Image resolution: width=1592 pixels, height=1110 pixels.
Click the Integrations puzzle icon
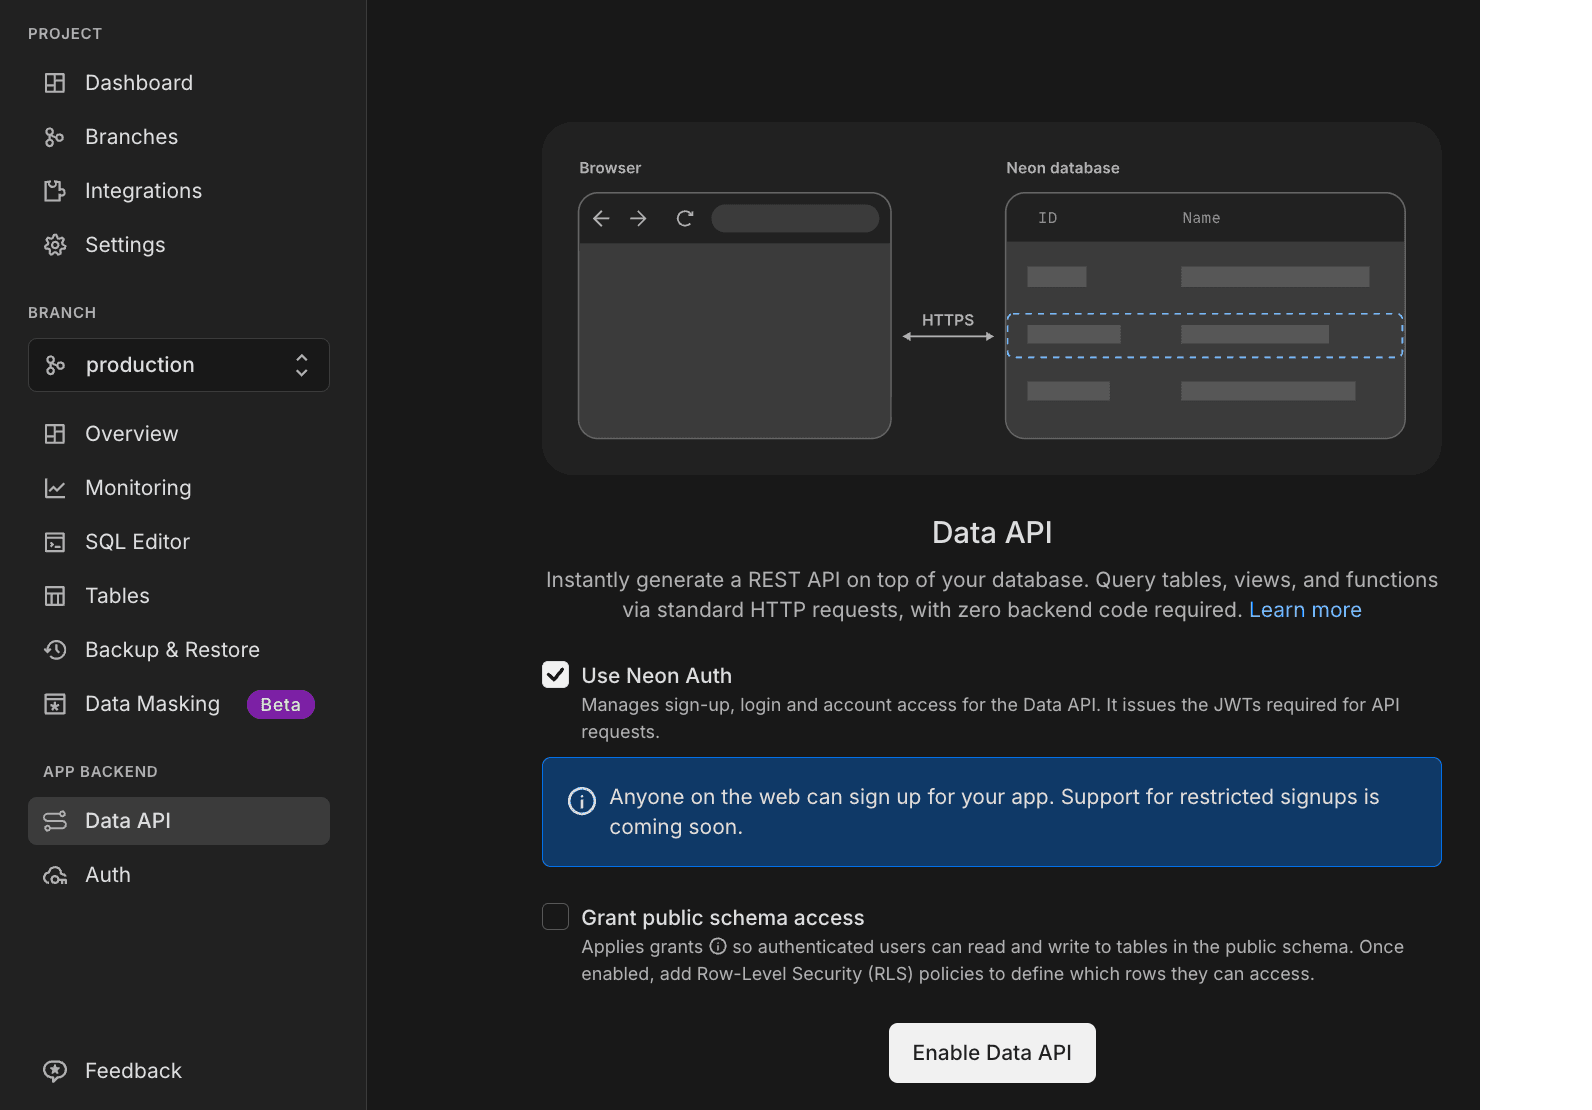pyautogui.click(x=55, y=191)
